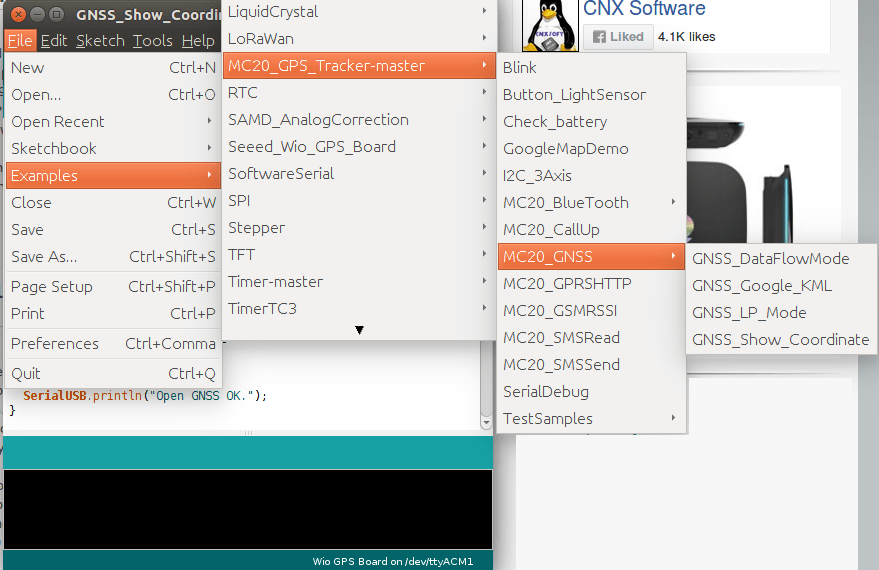Open the GNSS_Google_KML sketch
The width and height of the screenshot is (879, 570).
pos(781,285)
